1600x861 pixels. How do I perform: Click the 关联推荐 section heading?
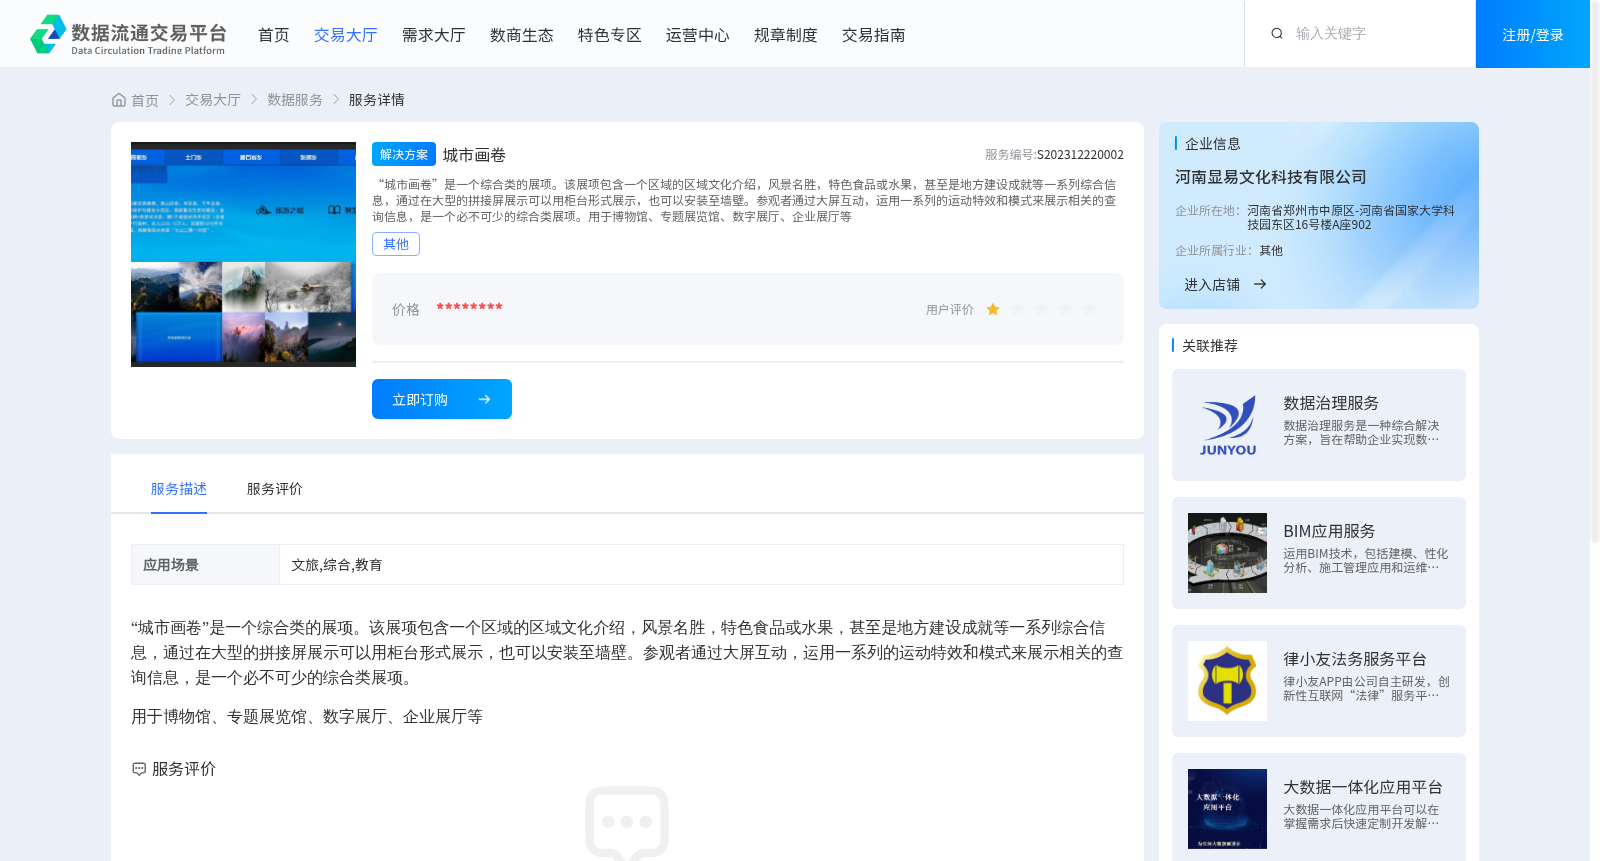(x=1210, y=346)
